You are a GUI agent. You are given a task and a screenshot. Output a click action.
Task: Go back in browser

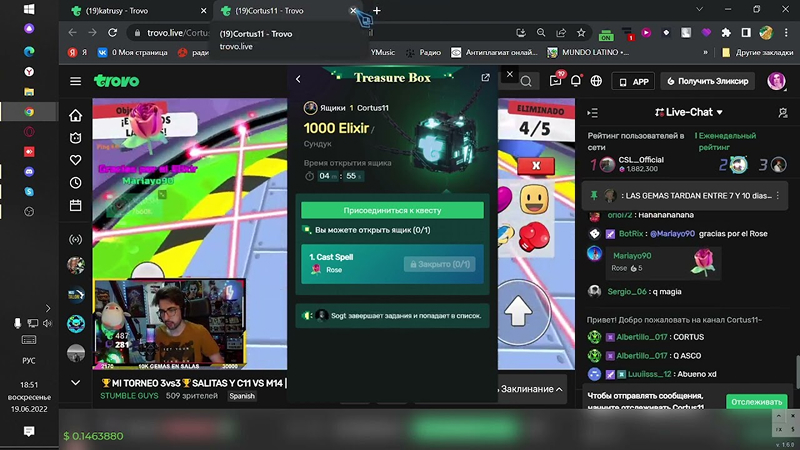coord(72,33)
